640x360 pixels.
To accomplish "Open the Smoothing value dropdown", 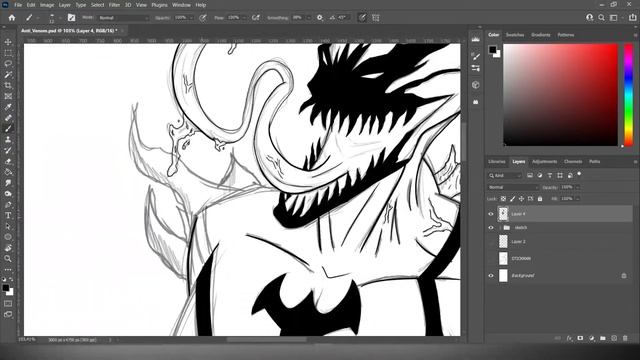I will coord(308,18).
